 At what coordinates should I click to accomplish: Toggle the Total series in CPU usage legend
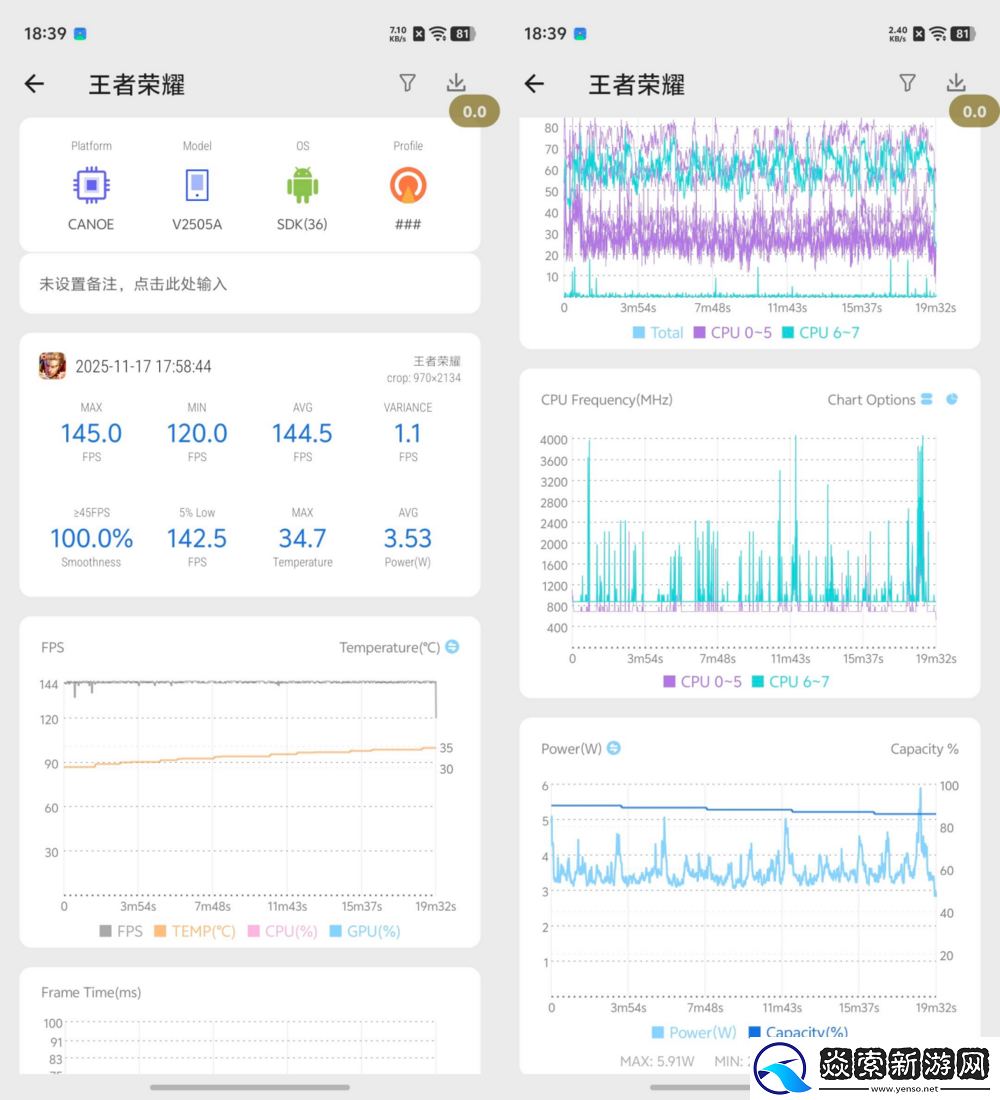(x=657, y=332)
